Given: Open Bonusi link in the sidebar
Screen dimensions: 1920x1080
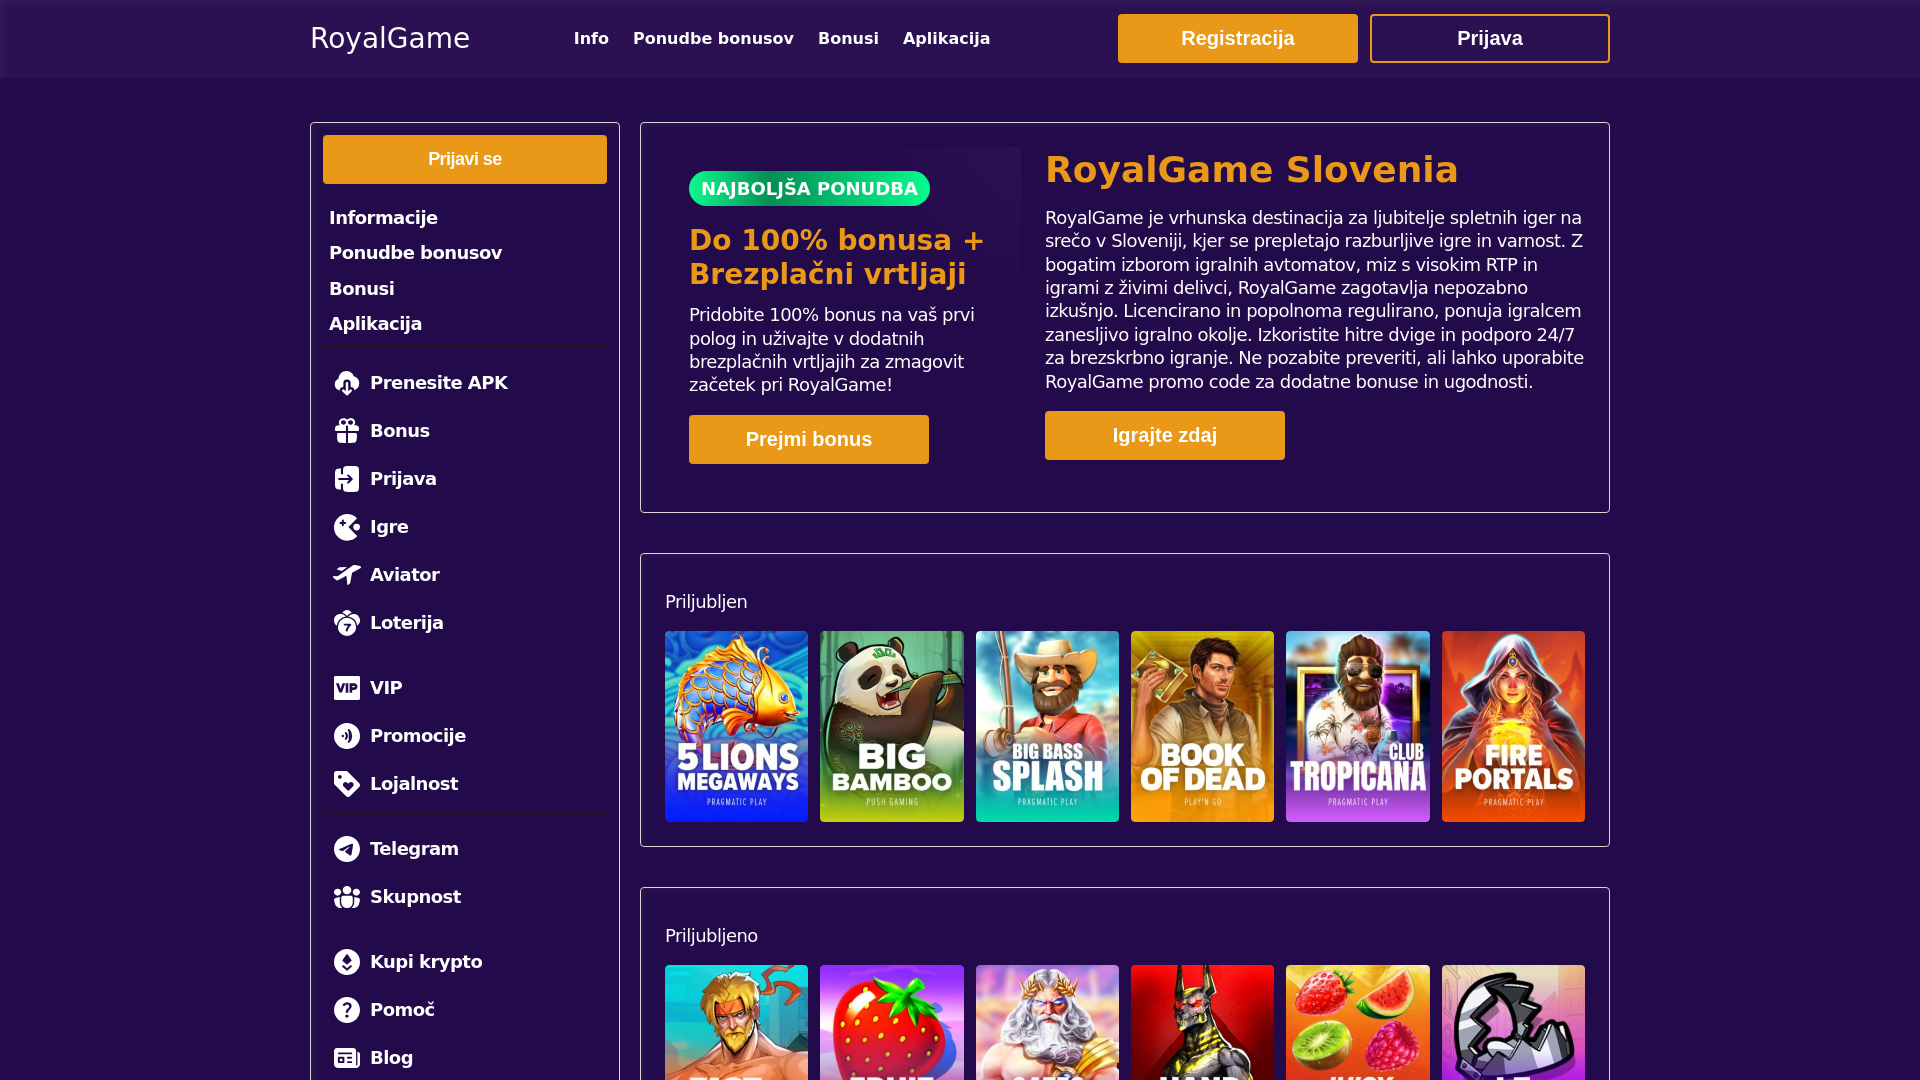Looking at the screenshot, I should (x=361, y=289).
